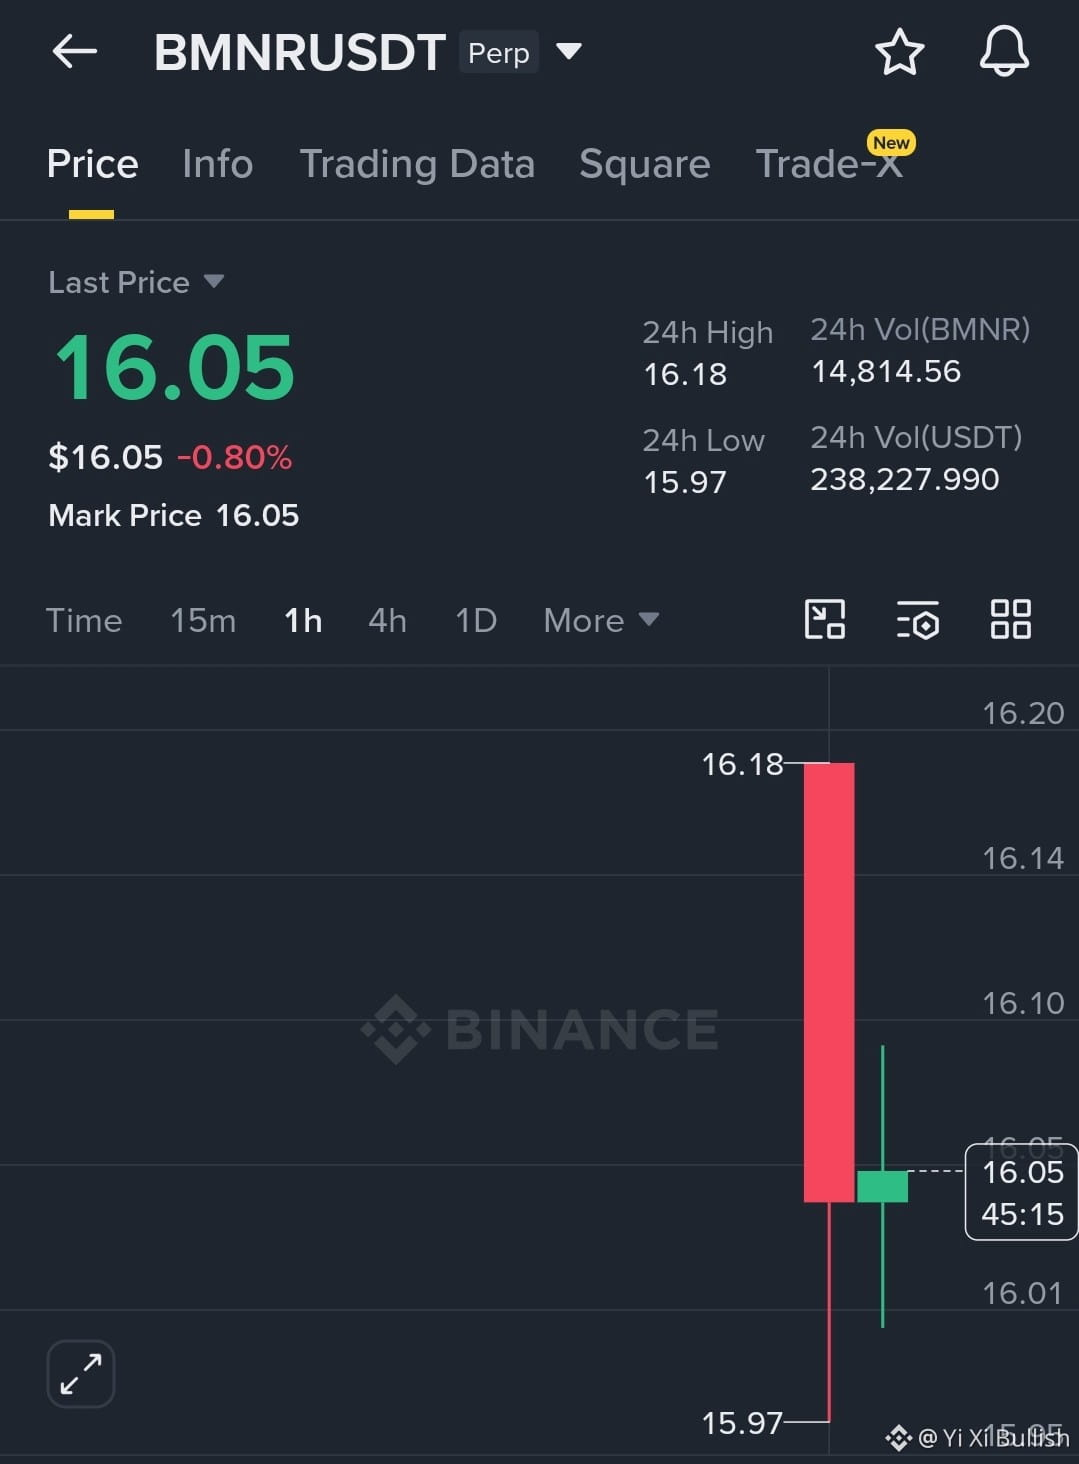Screen dimensions: 1079x1464
Task: Open the grid layout icon
Action: 1010,619
